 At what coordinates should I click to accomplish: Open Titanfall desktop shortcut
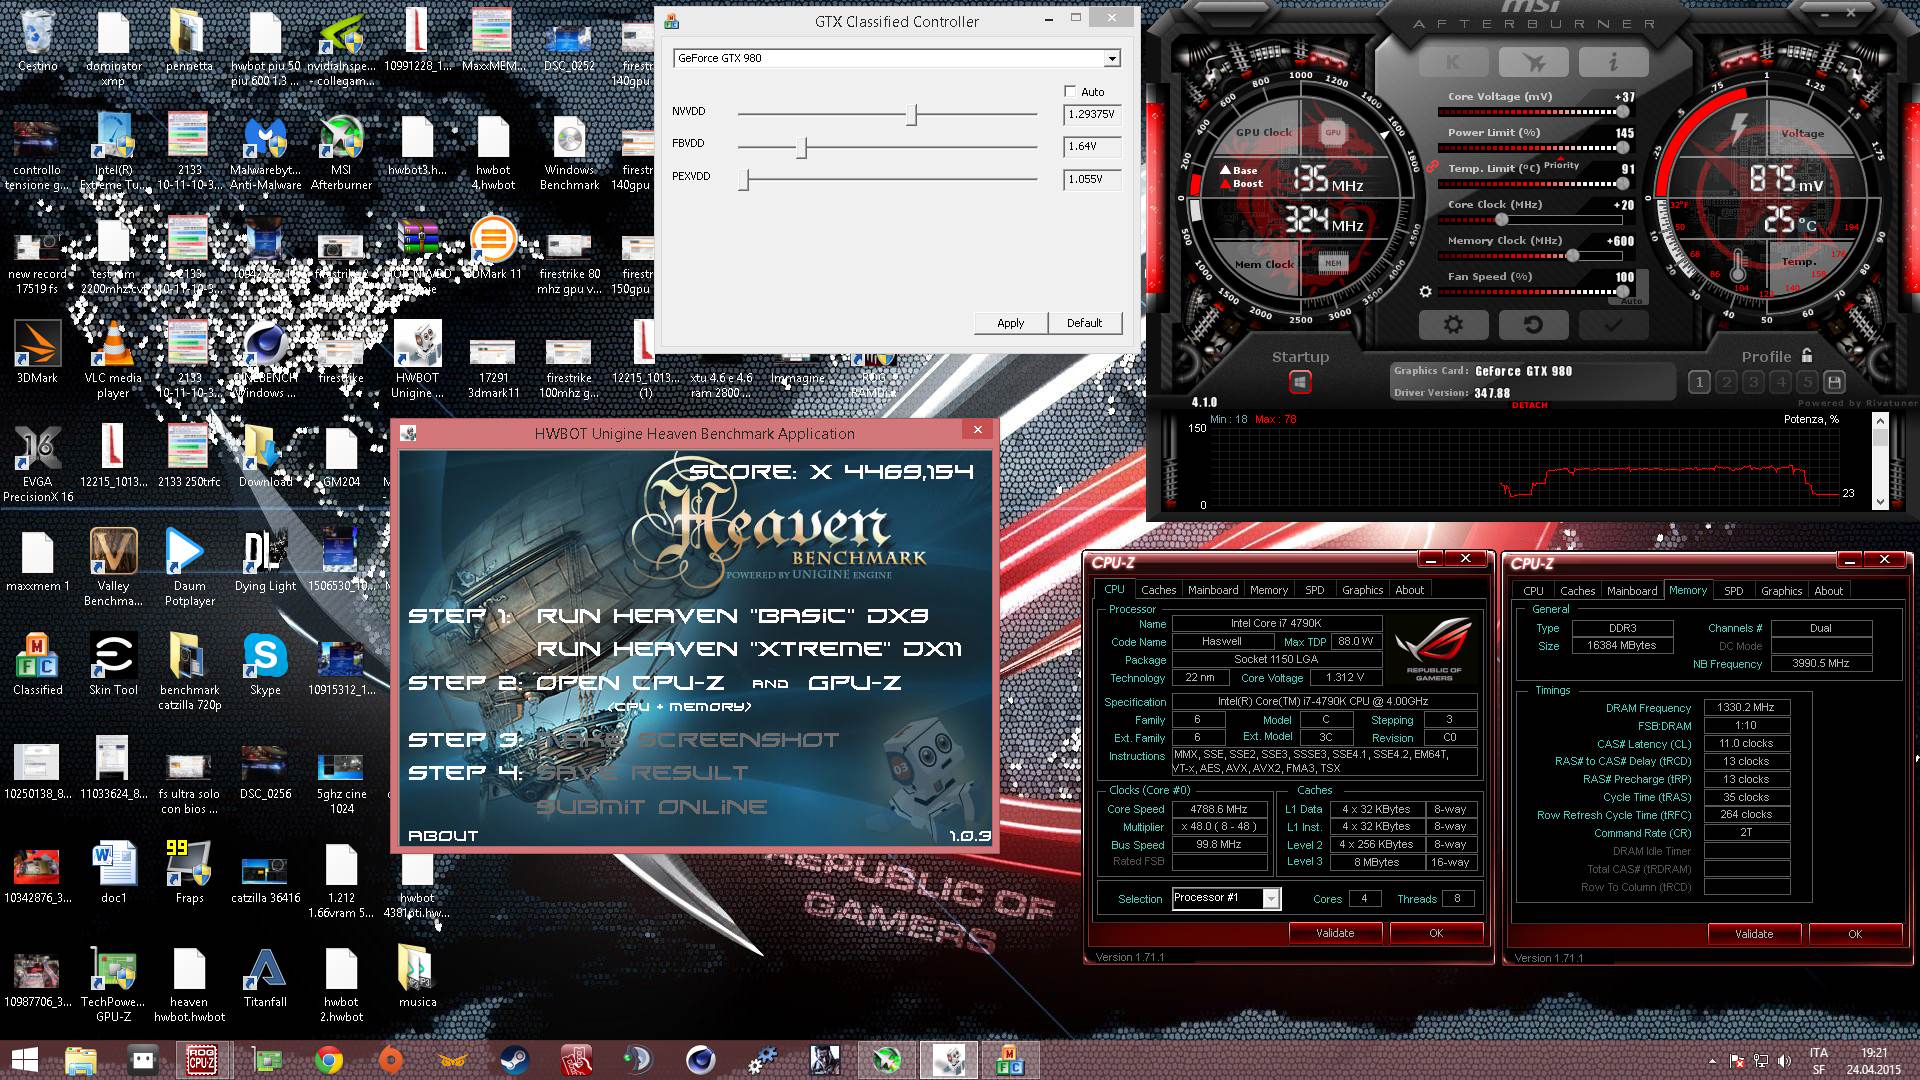click(x=265, y=978)
